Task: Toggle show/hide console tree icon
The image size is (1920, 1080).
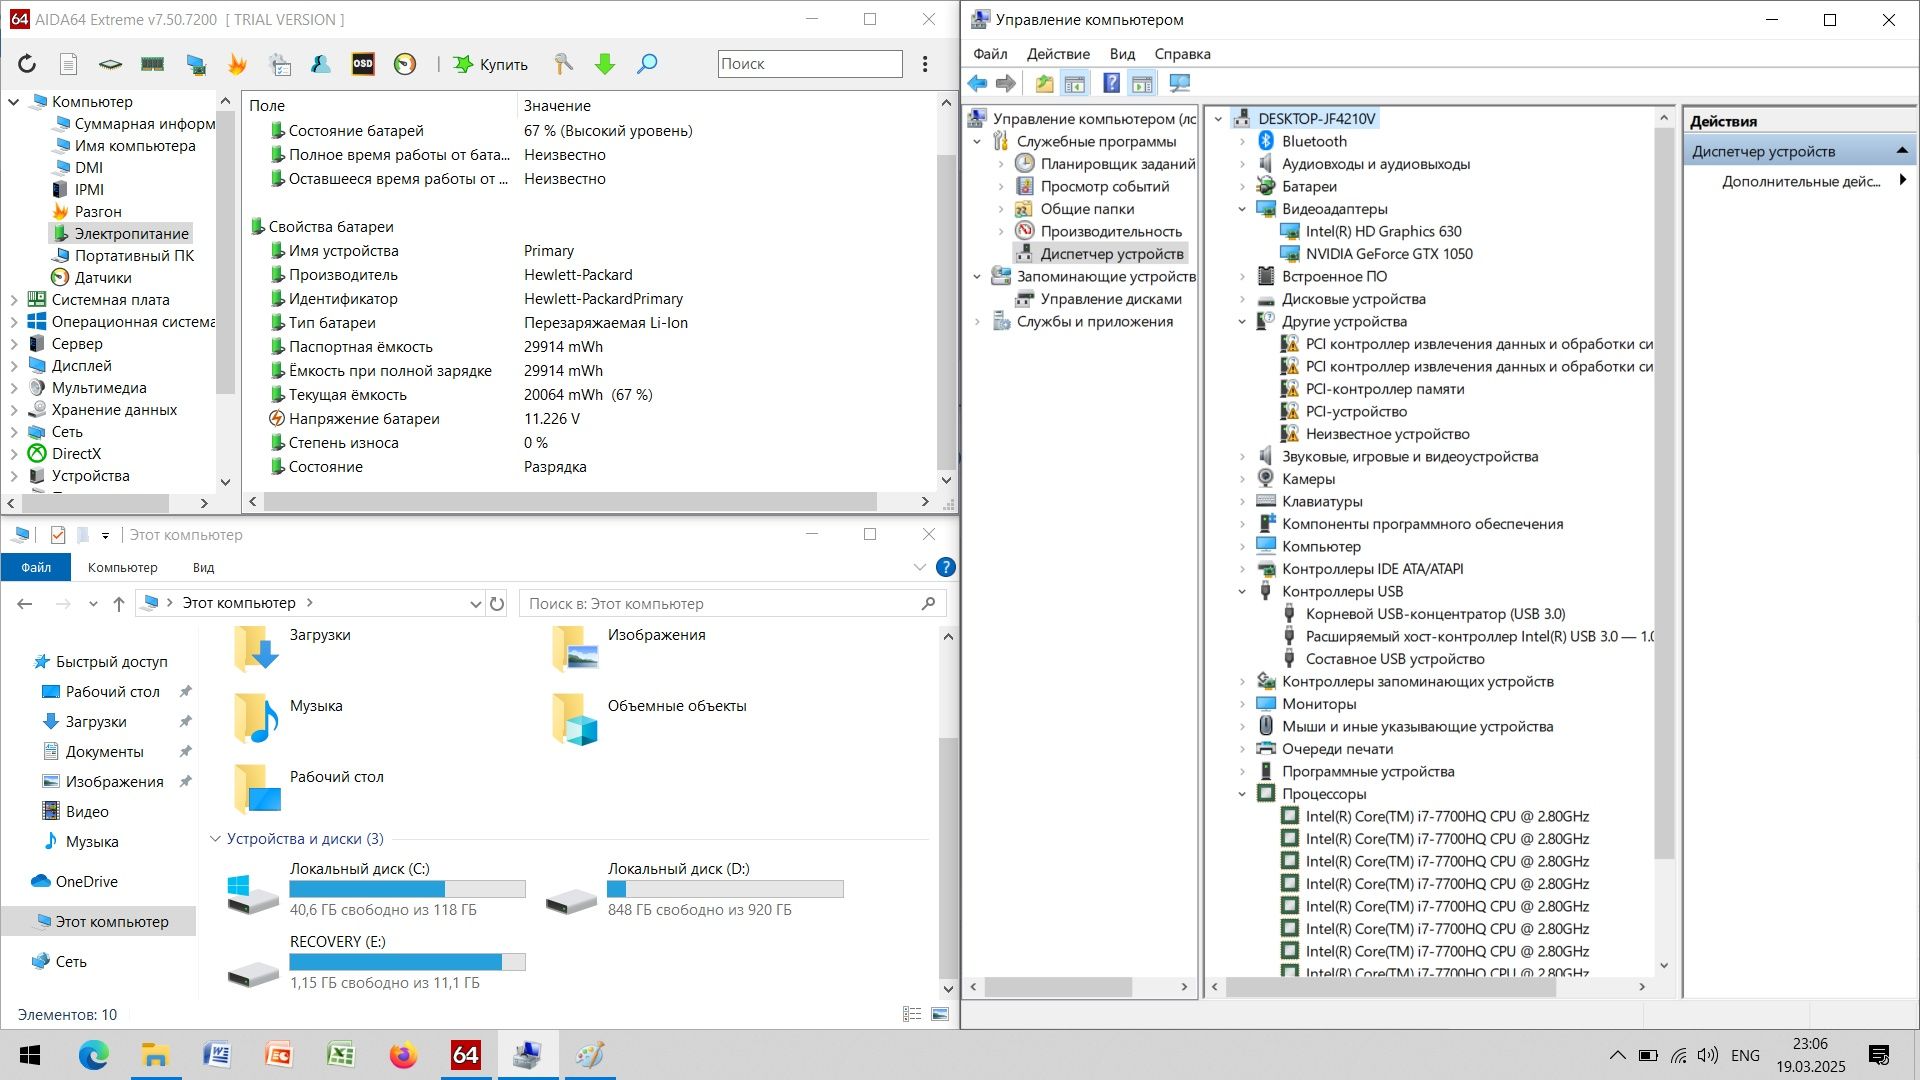Action: pyautogui.click(x=1075, y=84)
